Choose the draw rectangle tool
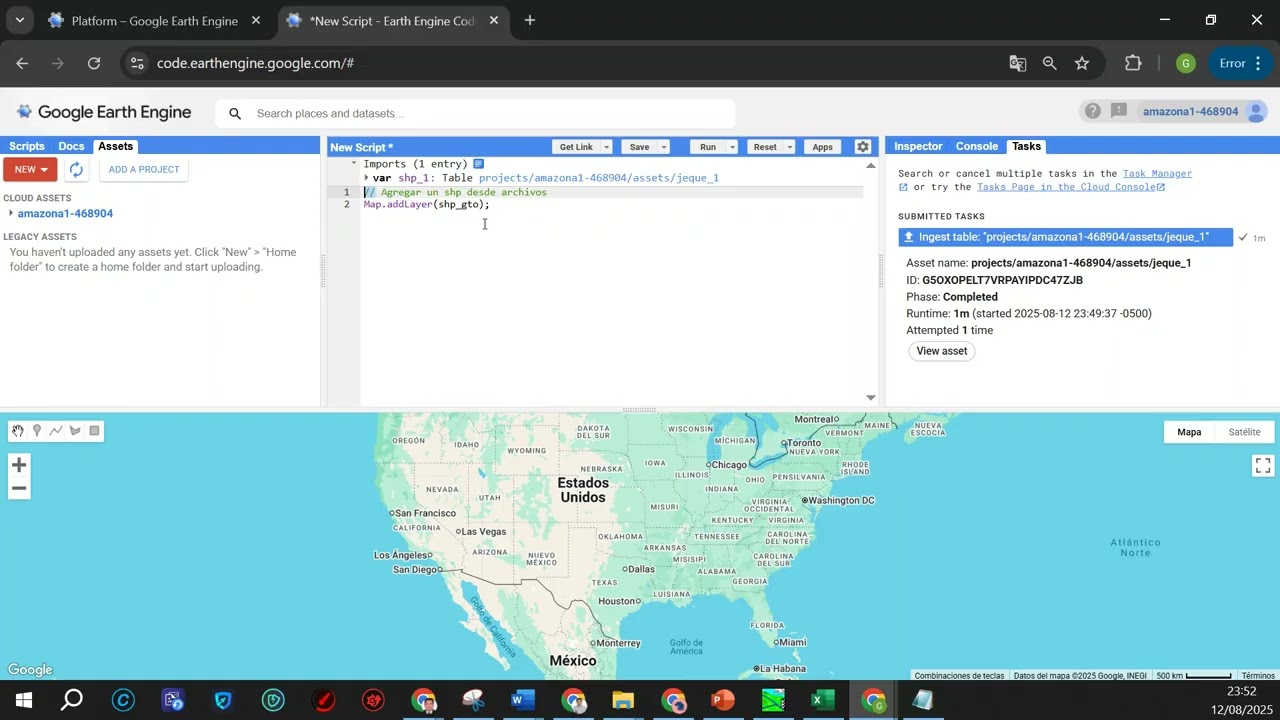The image size is (1280, 720). [95, 431]
